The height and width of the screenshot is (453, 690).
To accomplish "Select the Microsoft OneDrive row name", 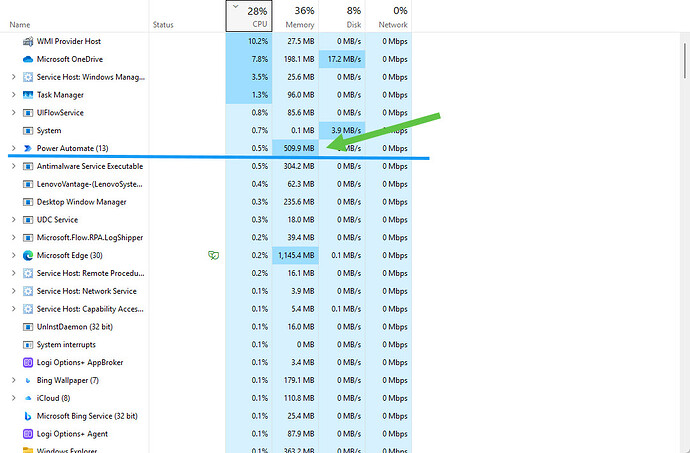I will pyautogui.click(x=70, y=59).
